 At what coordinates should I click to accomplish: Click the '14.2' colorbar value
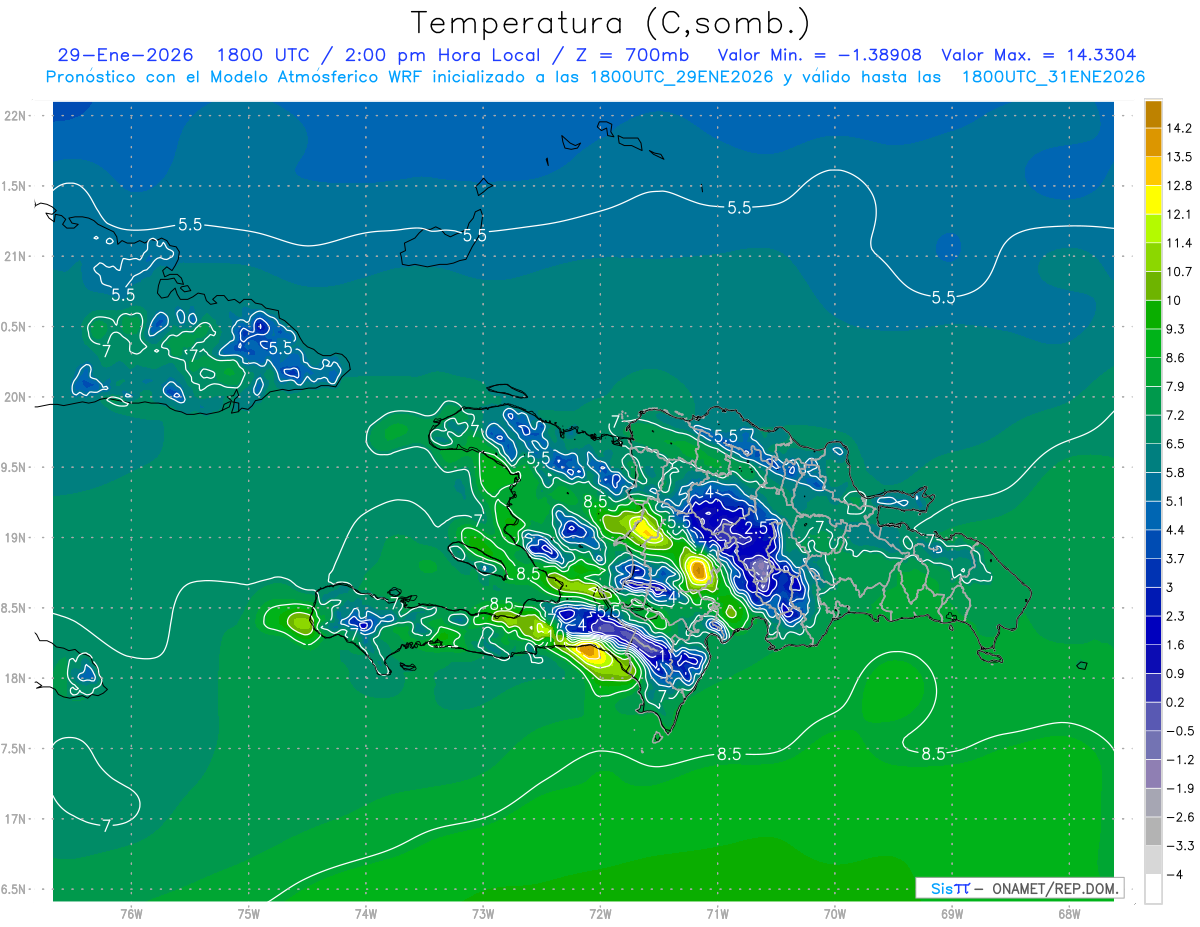click(x=1177, y=128)
